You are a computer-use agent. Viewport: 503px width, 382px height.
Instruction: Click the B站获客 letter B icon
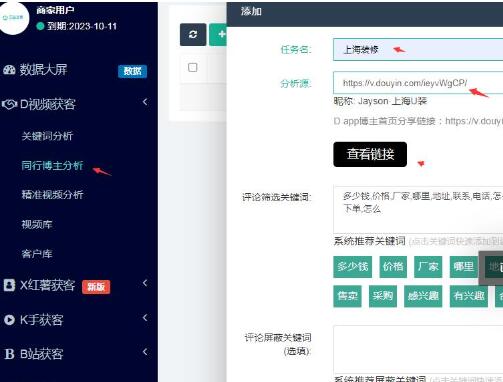pyautogui.click(x=9, y=354)
